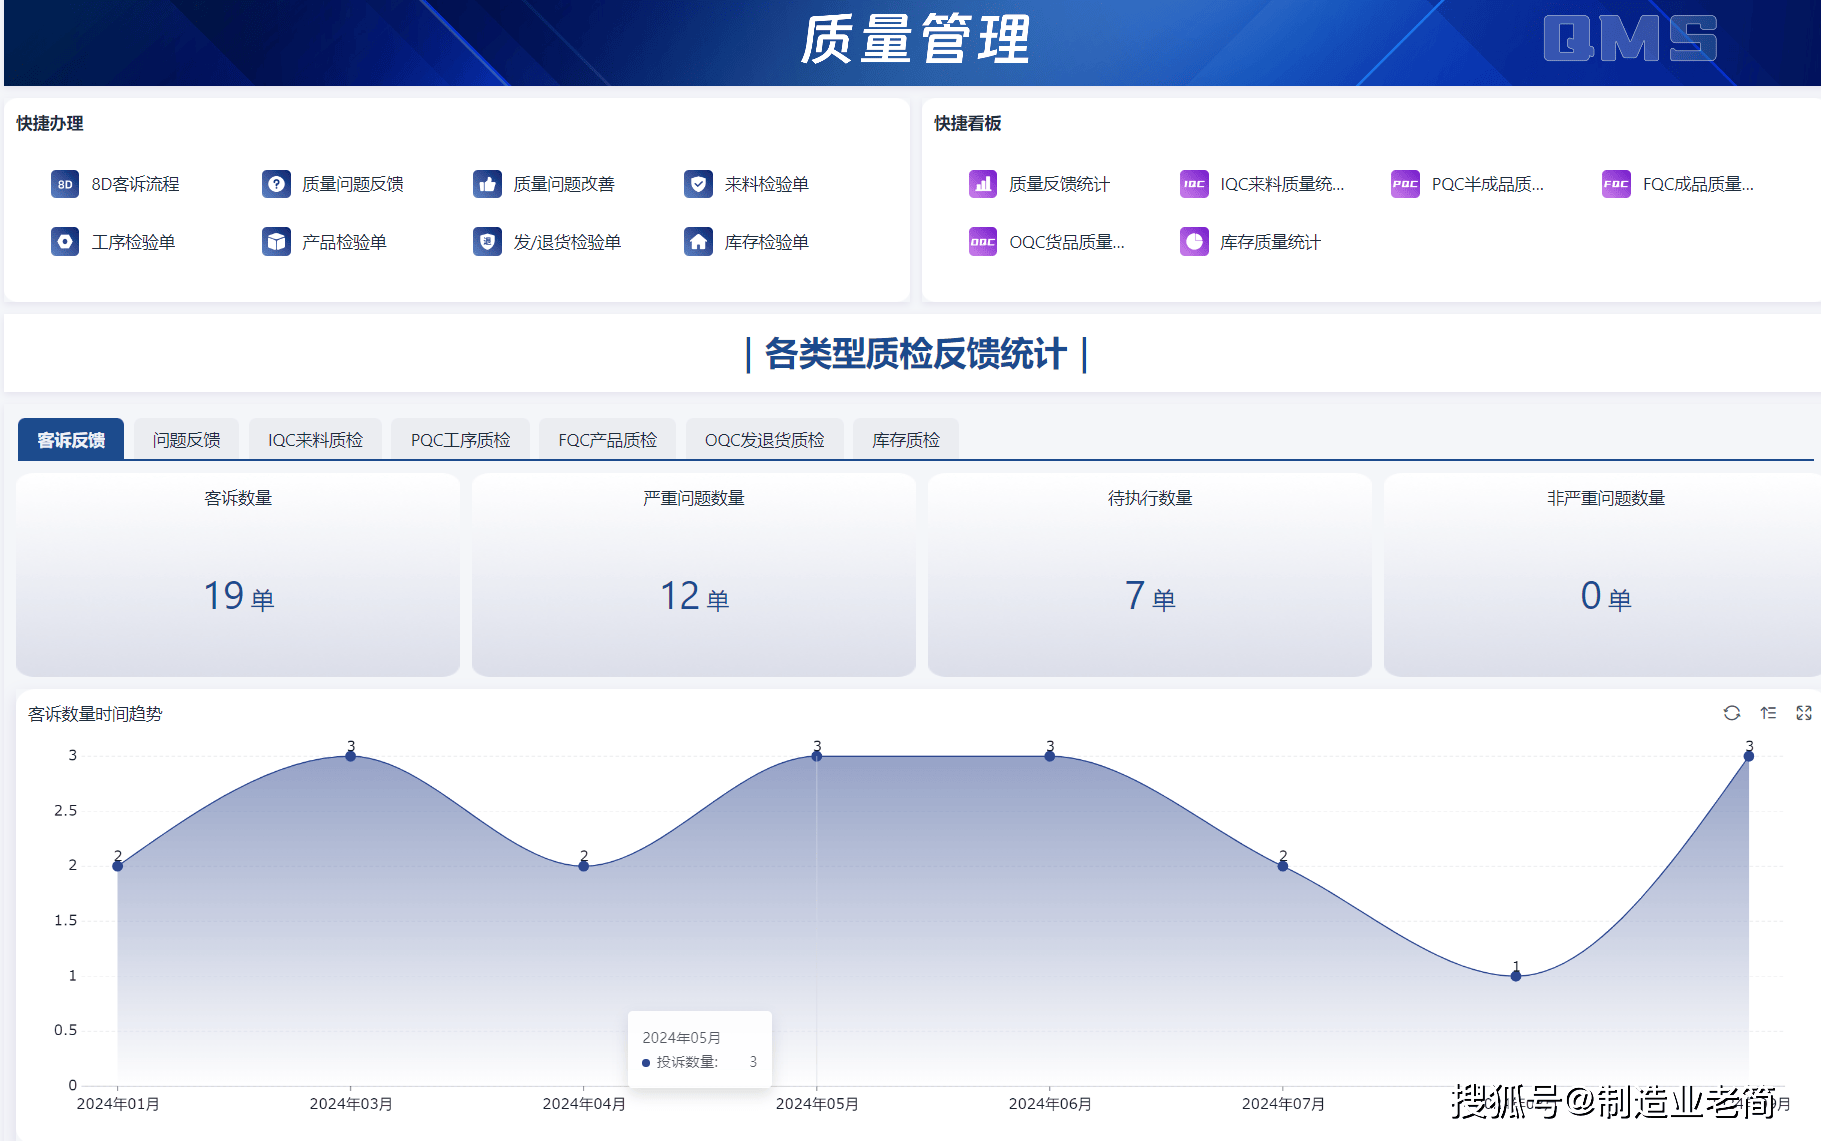The height and width of the screenshot is (1141, 1821).
Task: Open the IQC来料质量统计 dashboard icon
Action: [x=1192, y=184]
